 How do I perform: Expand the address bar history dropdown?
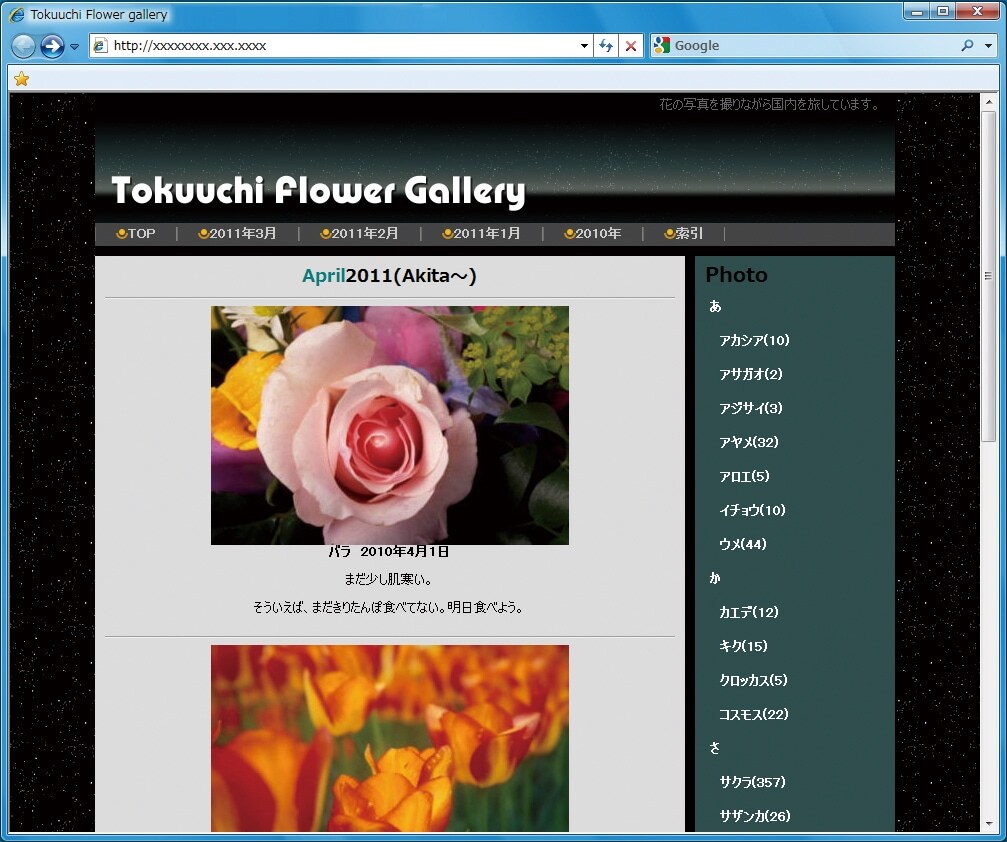584,46
